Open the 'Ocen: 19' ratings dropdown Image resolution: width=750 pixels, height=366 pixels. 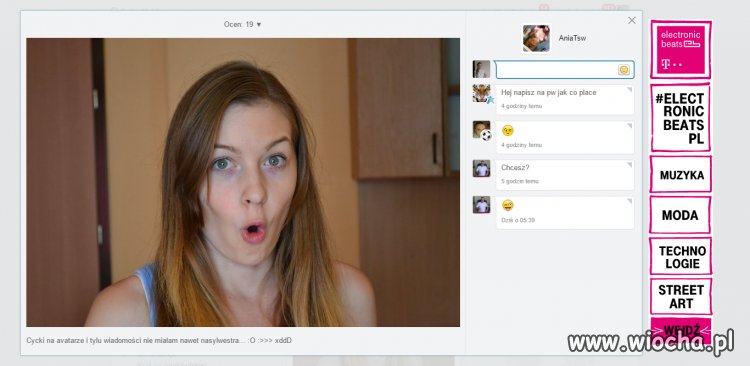(243, 24)
